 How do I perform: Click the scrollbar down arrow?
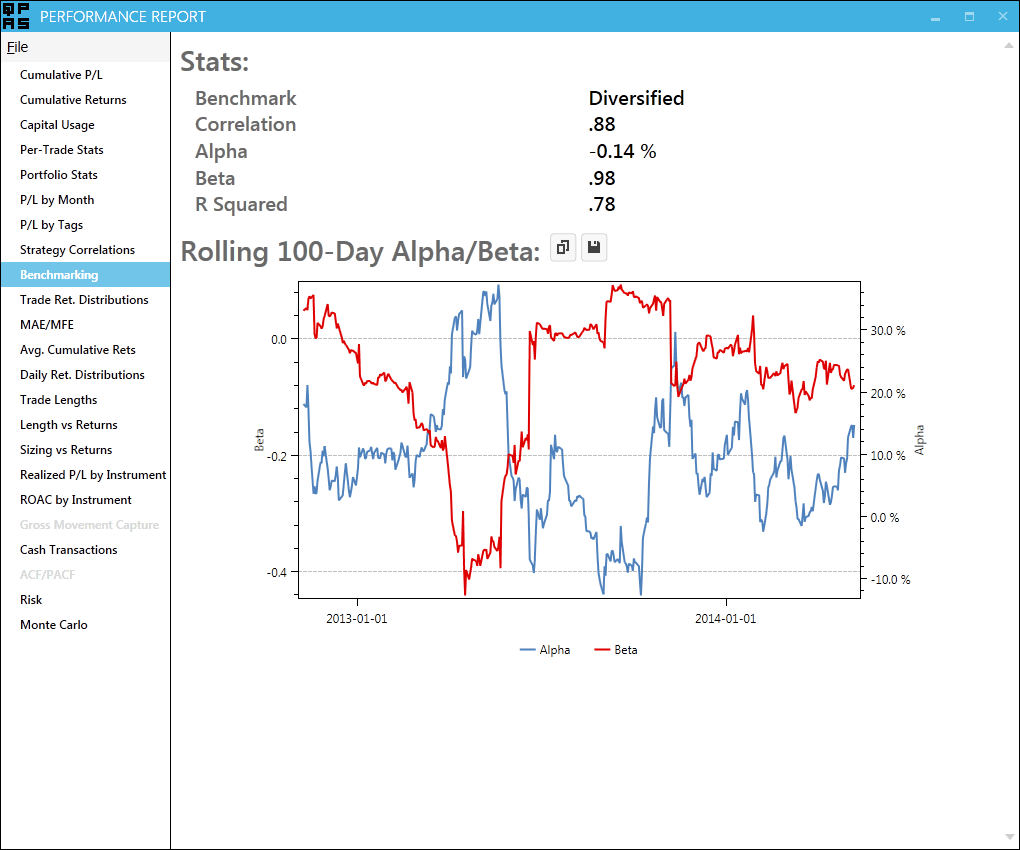coord(1008,837)
